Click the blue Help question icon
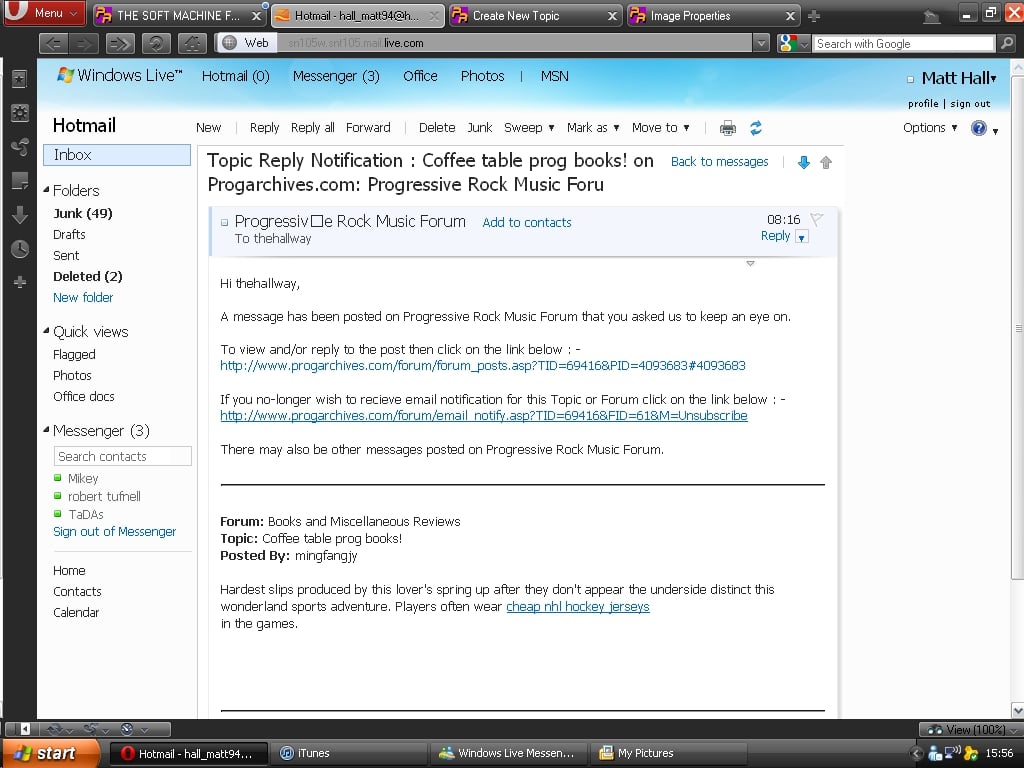Viewport: 1024px width, 768px height. (x=978, y=128)
